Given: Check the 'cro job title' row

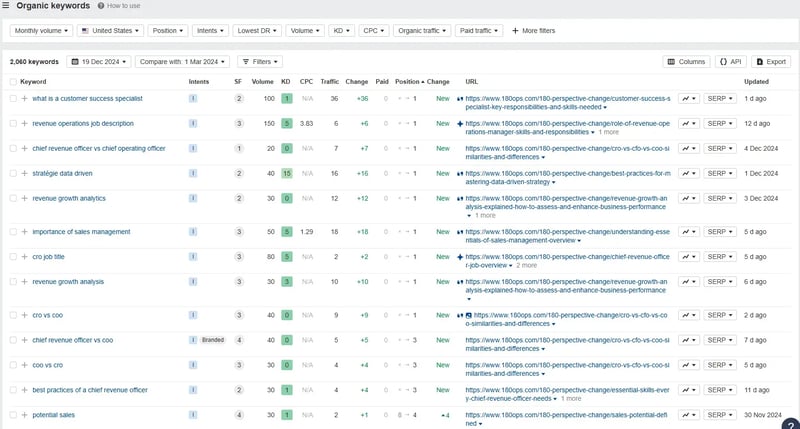Looking at the screenshot, I should tap(13, 257).
